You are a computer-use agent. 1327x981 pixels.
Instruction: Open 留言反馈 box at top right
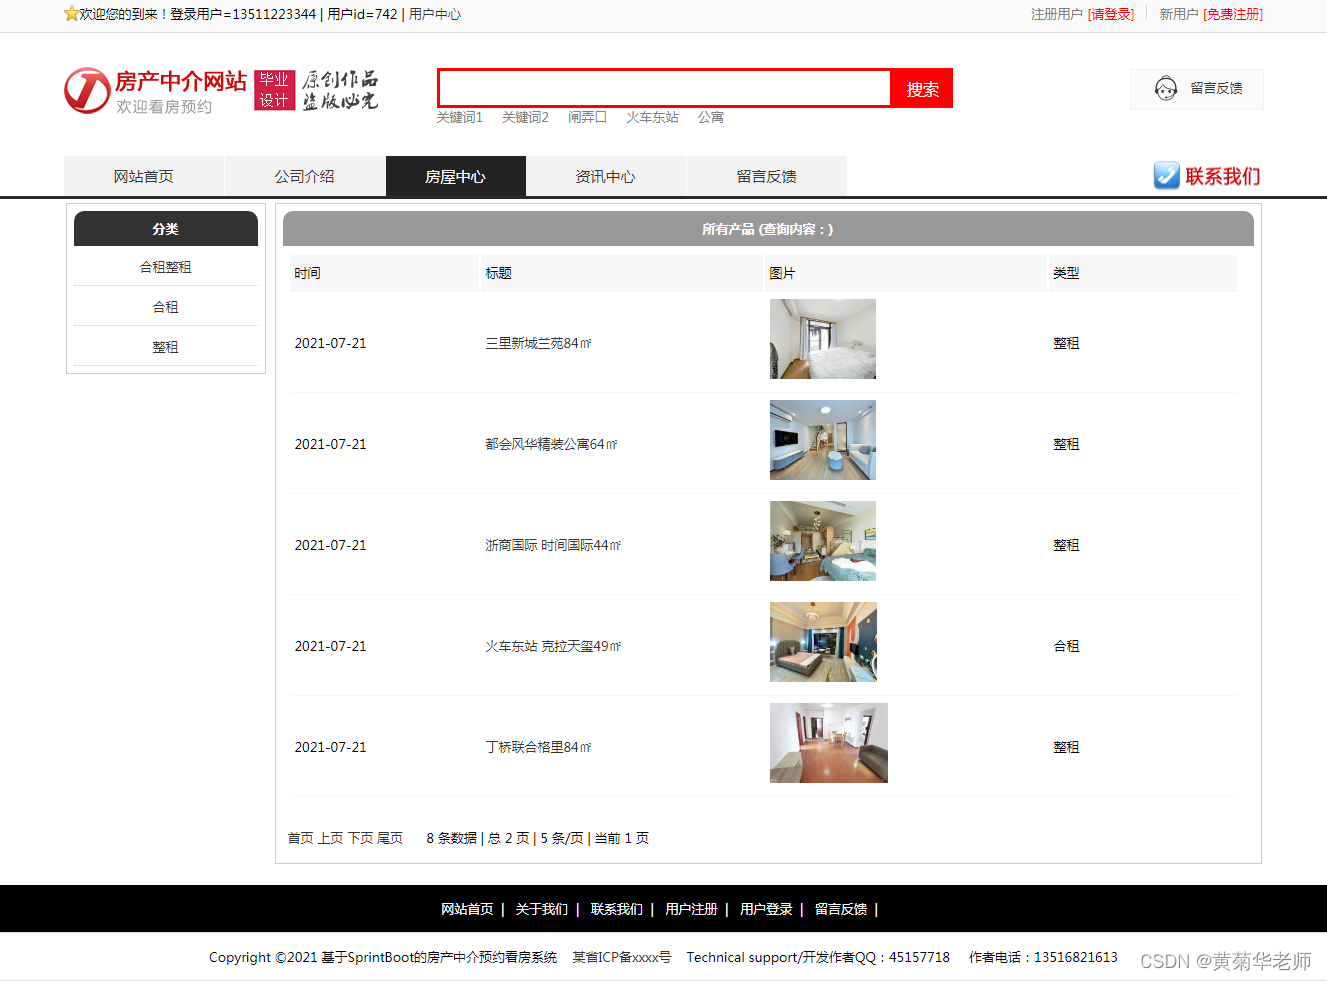coord(1197,89)
